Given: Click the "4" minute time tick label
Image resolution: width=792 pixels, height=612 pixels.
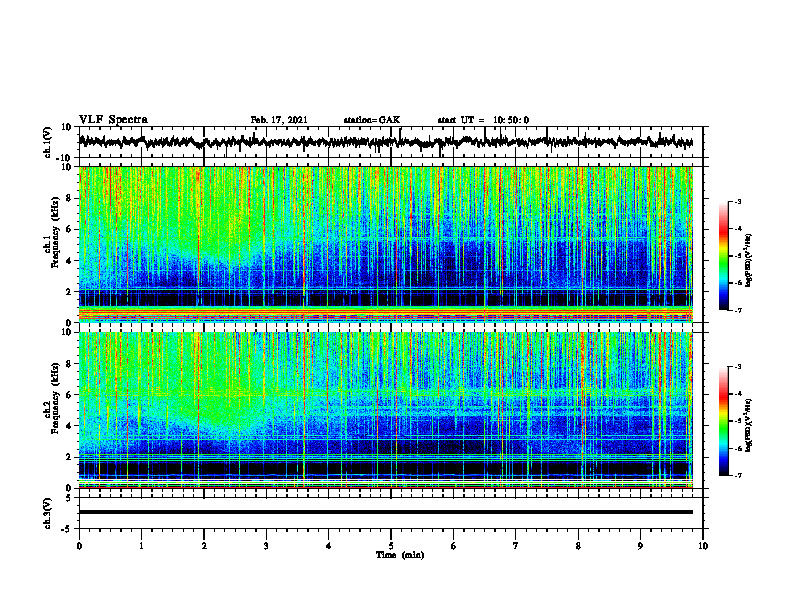Looking at the screenshot, I should 329,546.
